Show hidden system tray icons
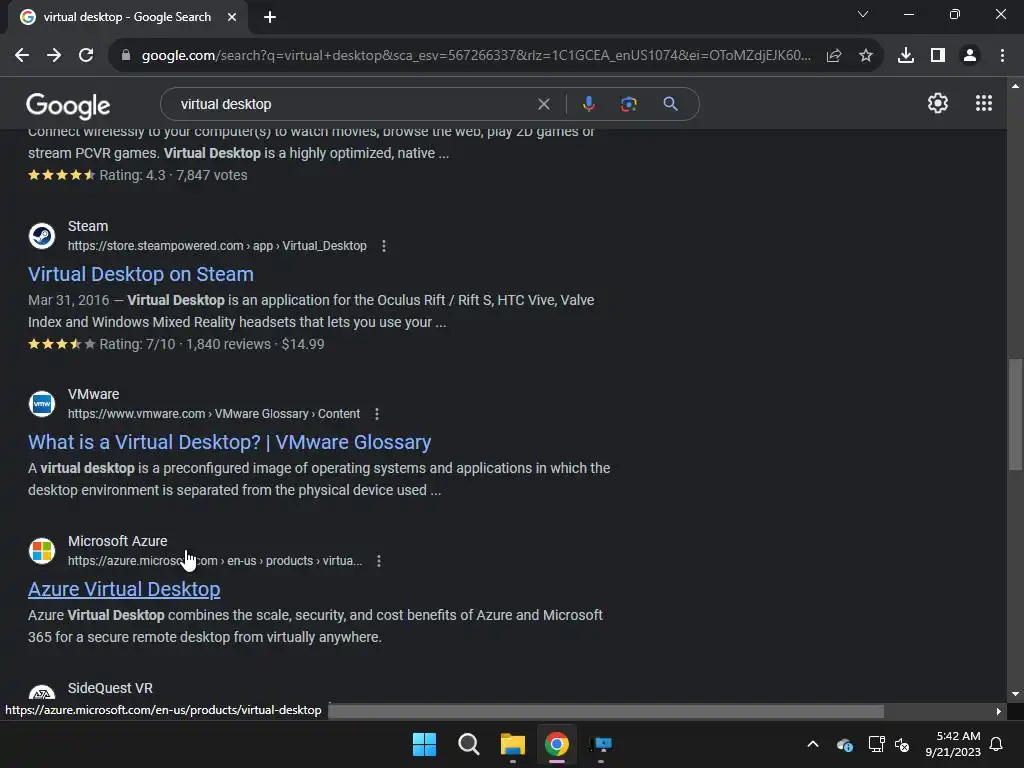This screenshot has height=768, width=1024. point(813,744)
